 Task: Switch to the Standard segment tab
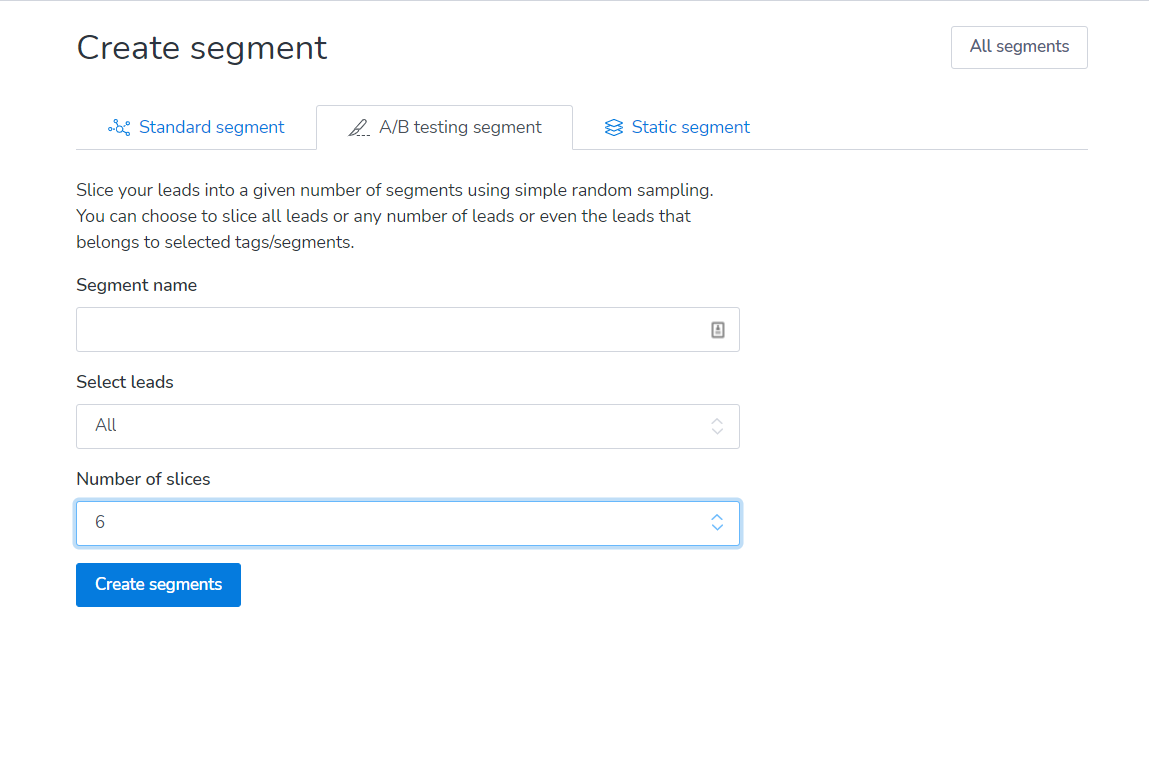[x=211, y=127]
